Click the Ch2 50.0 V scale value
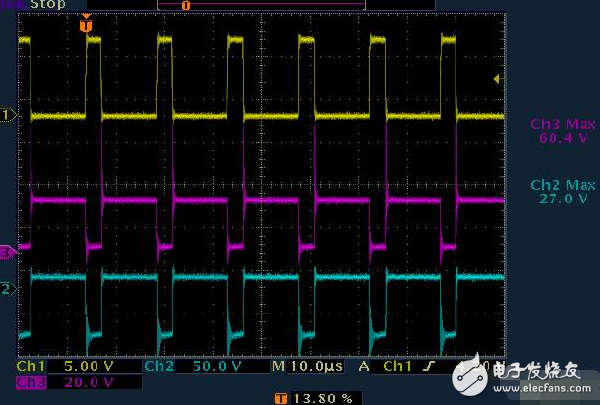 tap(217, 367)
